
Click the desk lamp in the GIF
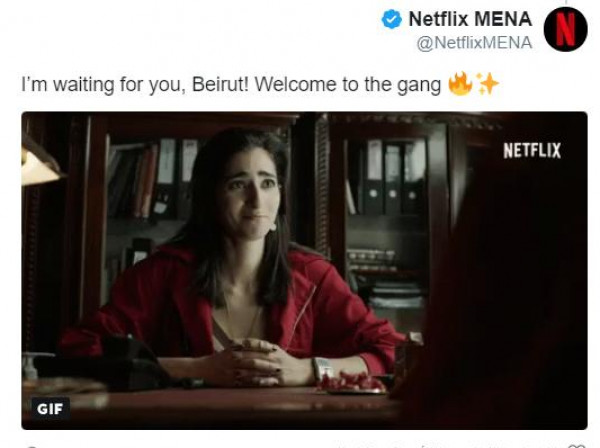[x=40, y=163]
